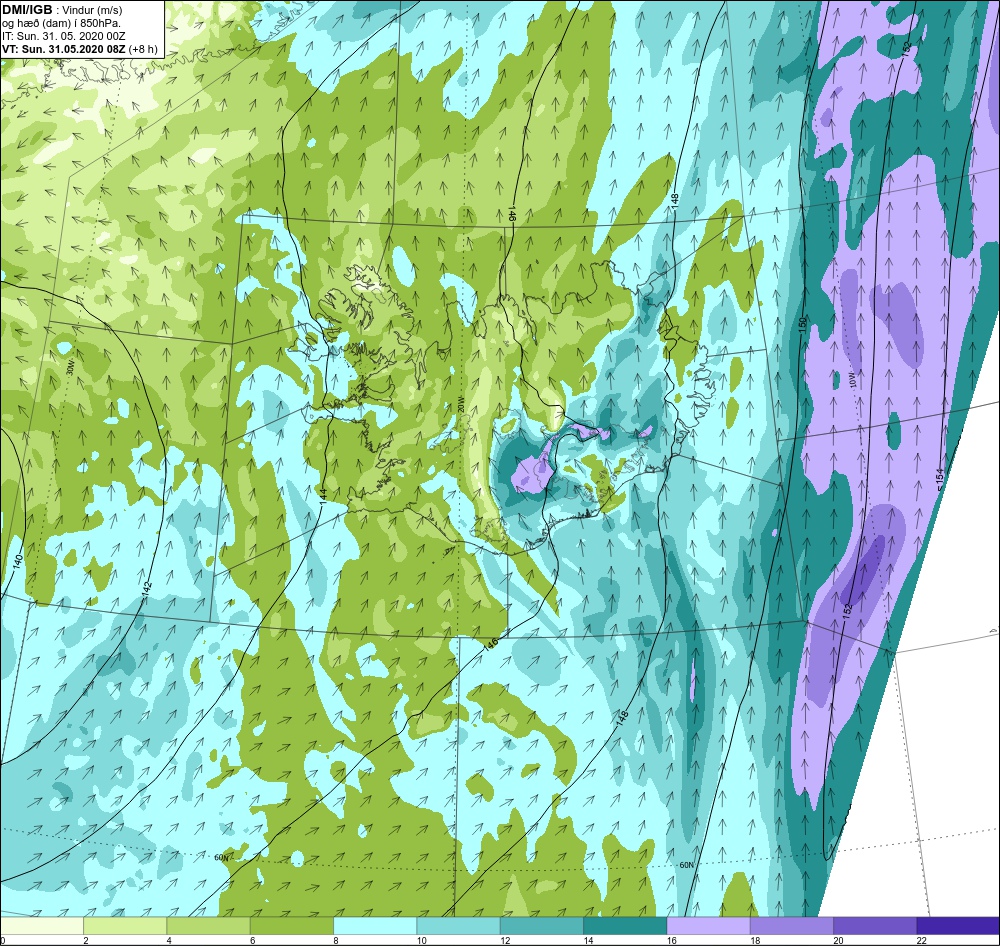Click the legend scale value "22"

coord(922,940)
